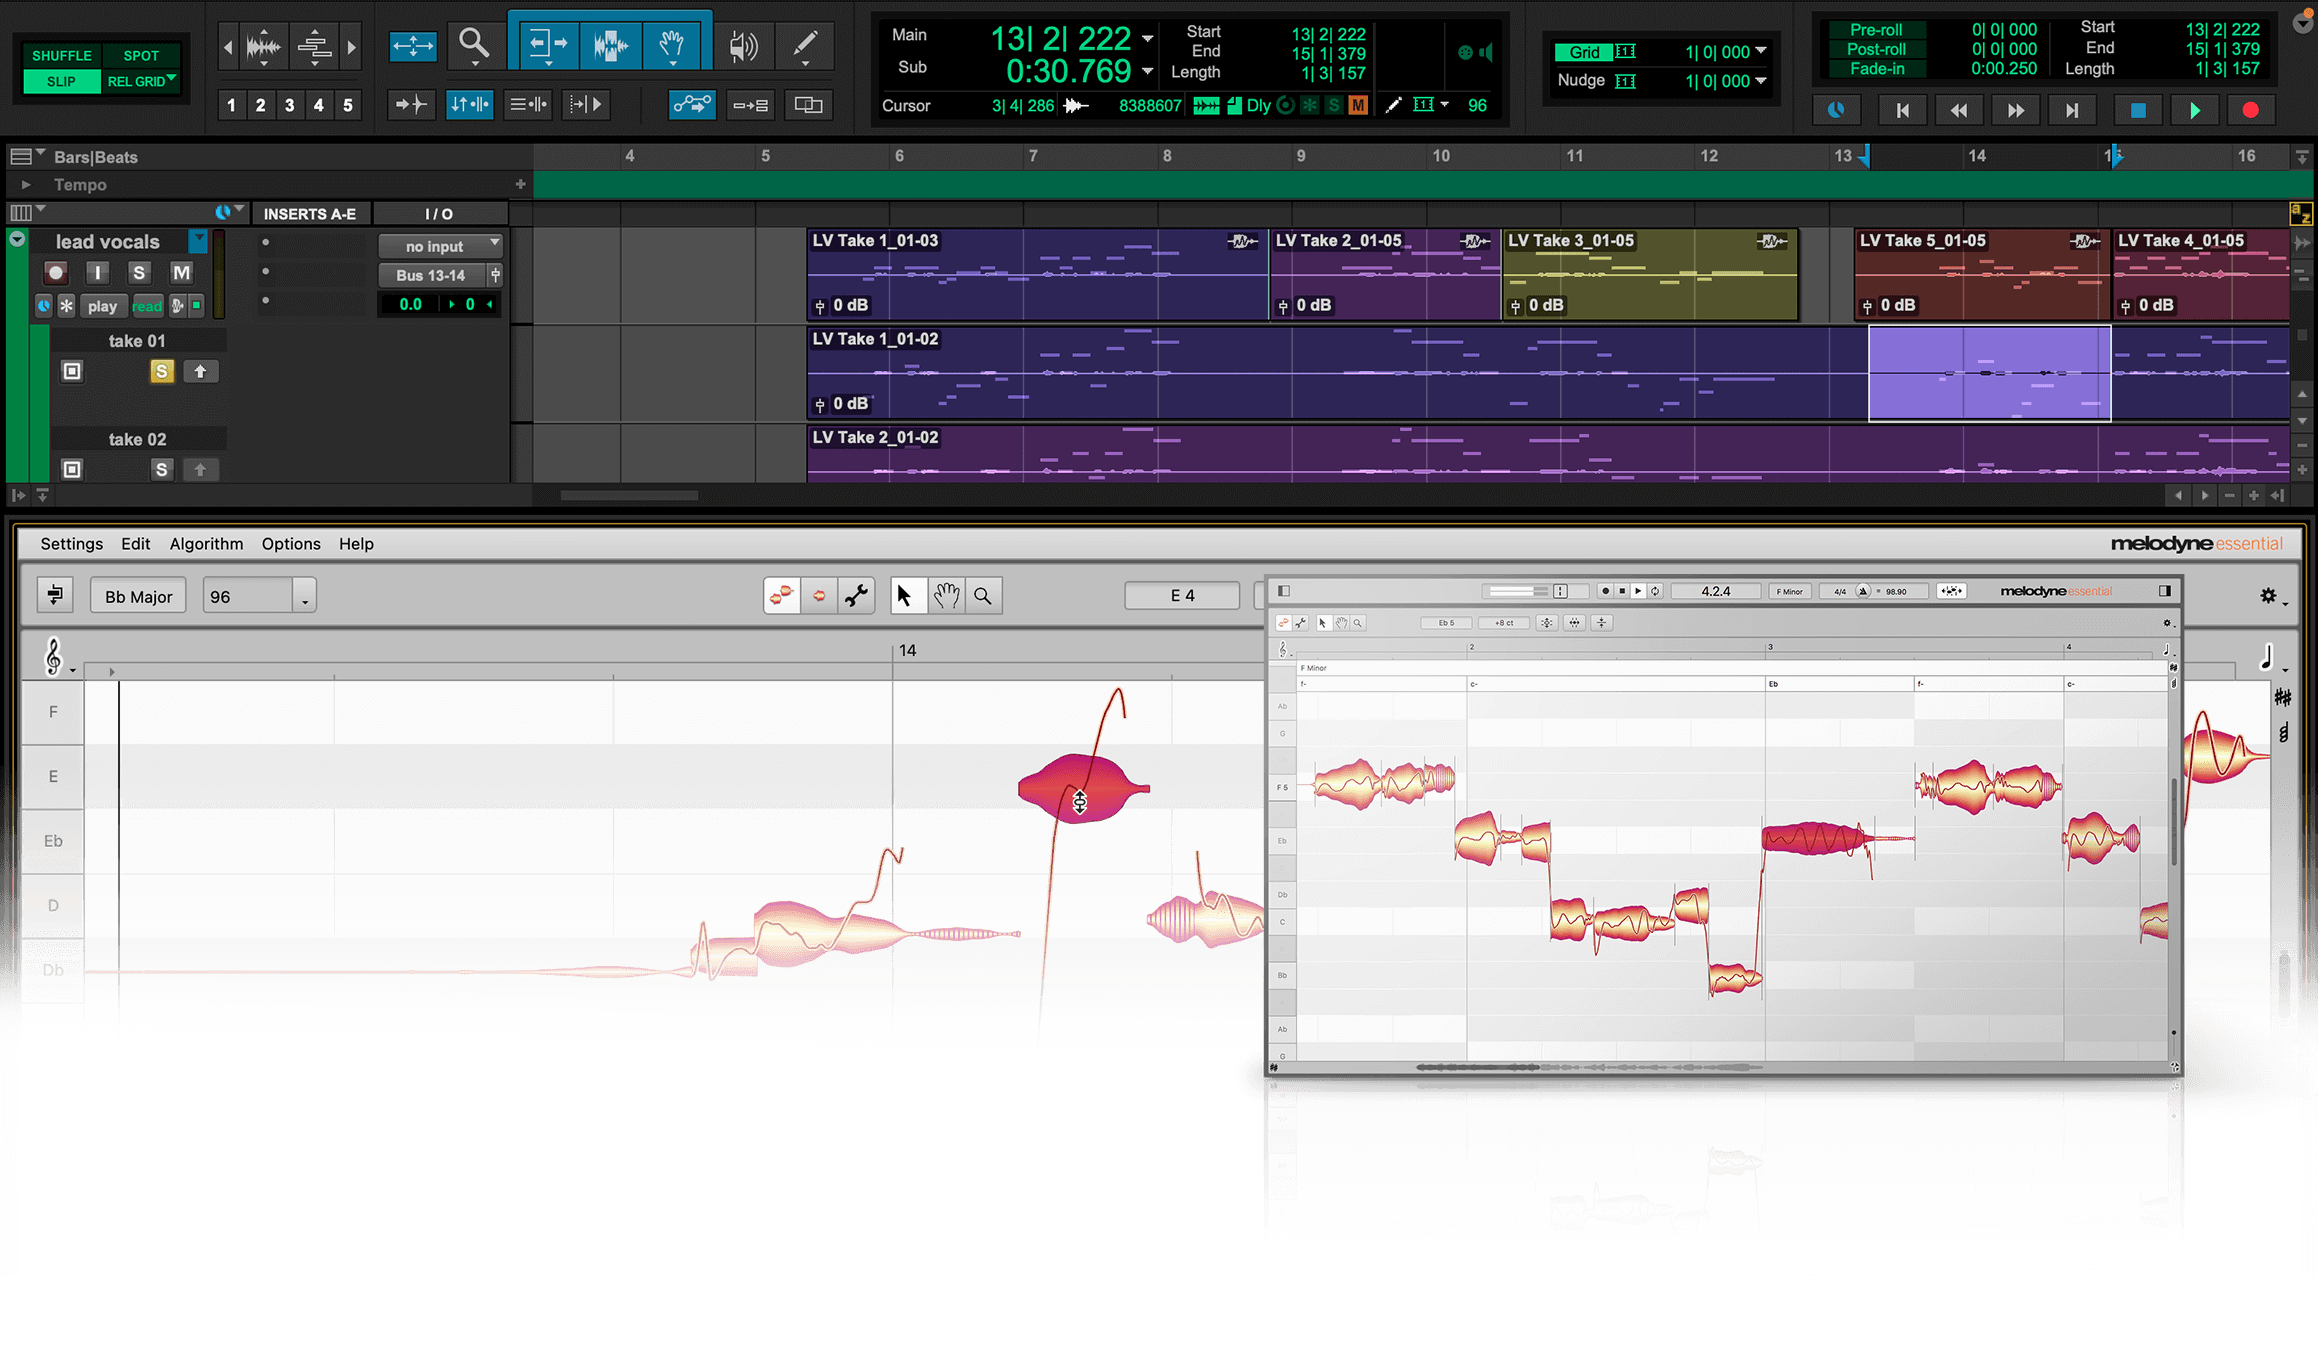
Task: Click the Bus 13-14 output button
Action: tap(431, 275)
